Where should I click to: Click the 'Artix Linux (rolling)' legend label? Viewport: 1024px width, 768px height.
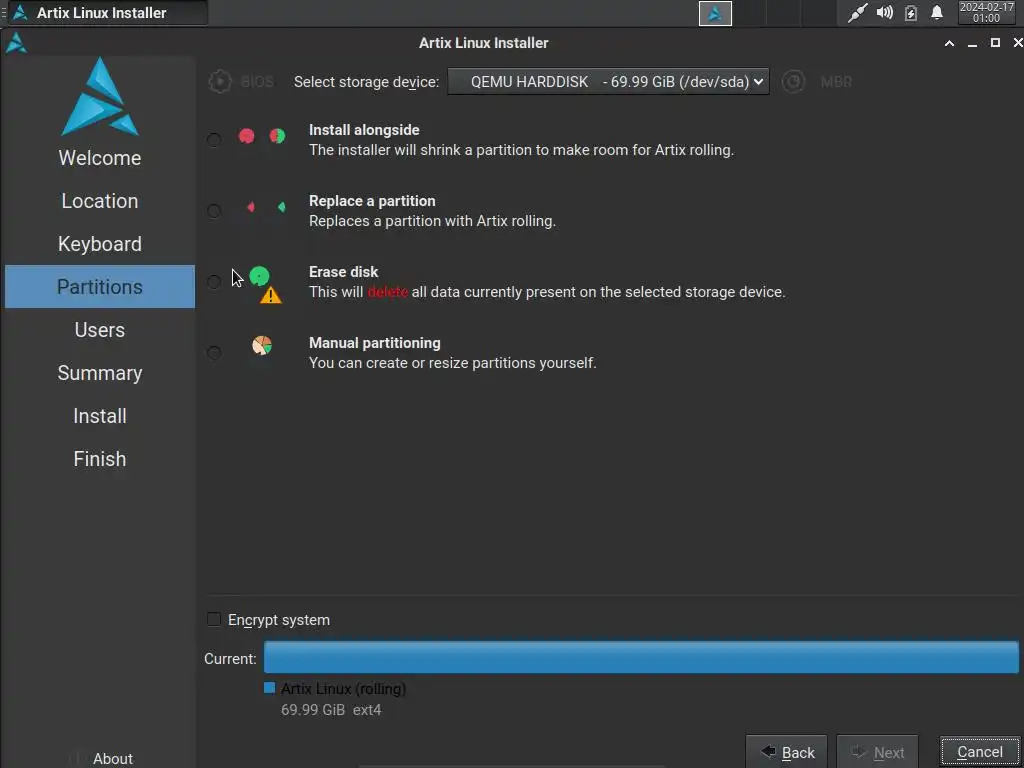click(x=344, y=689)
